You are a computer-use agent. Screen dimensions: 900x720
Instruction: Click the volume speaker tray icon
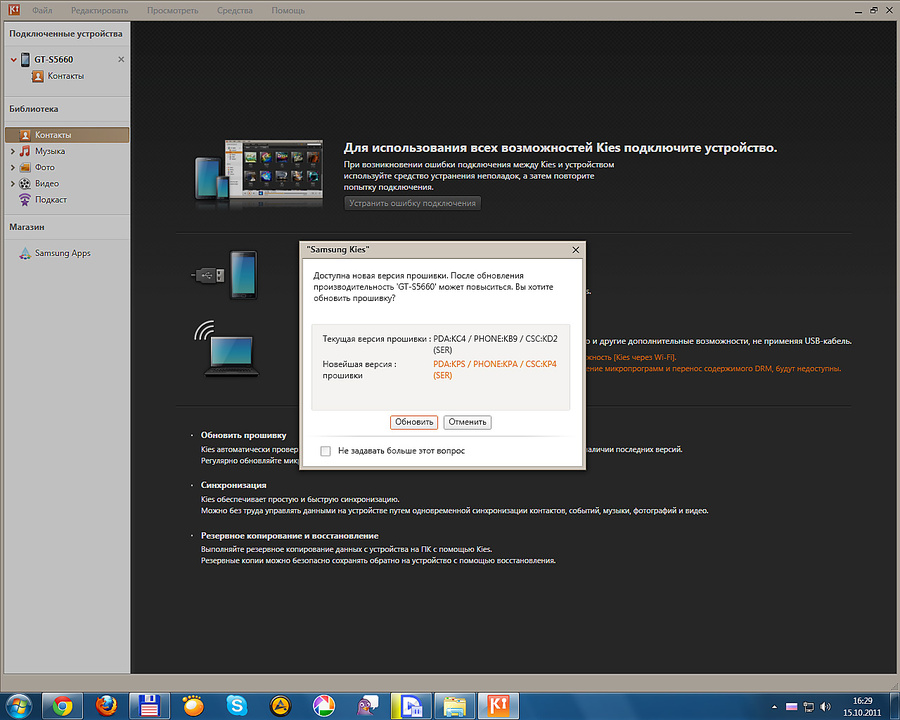[825, 707]
